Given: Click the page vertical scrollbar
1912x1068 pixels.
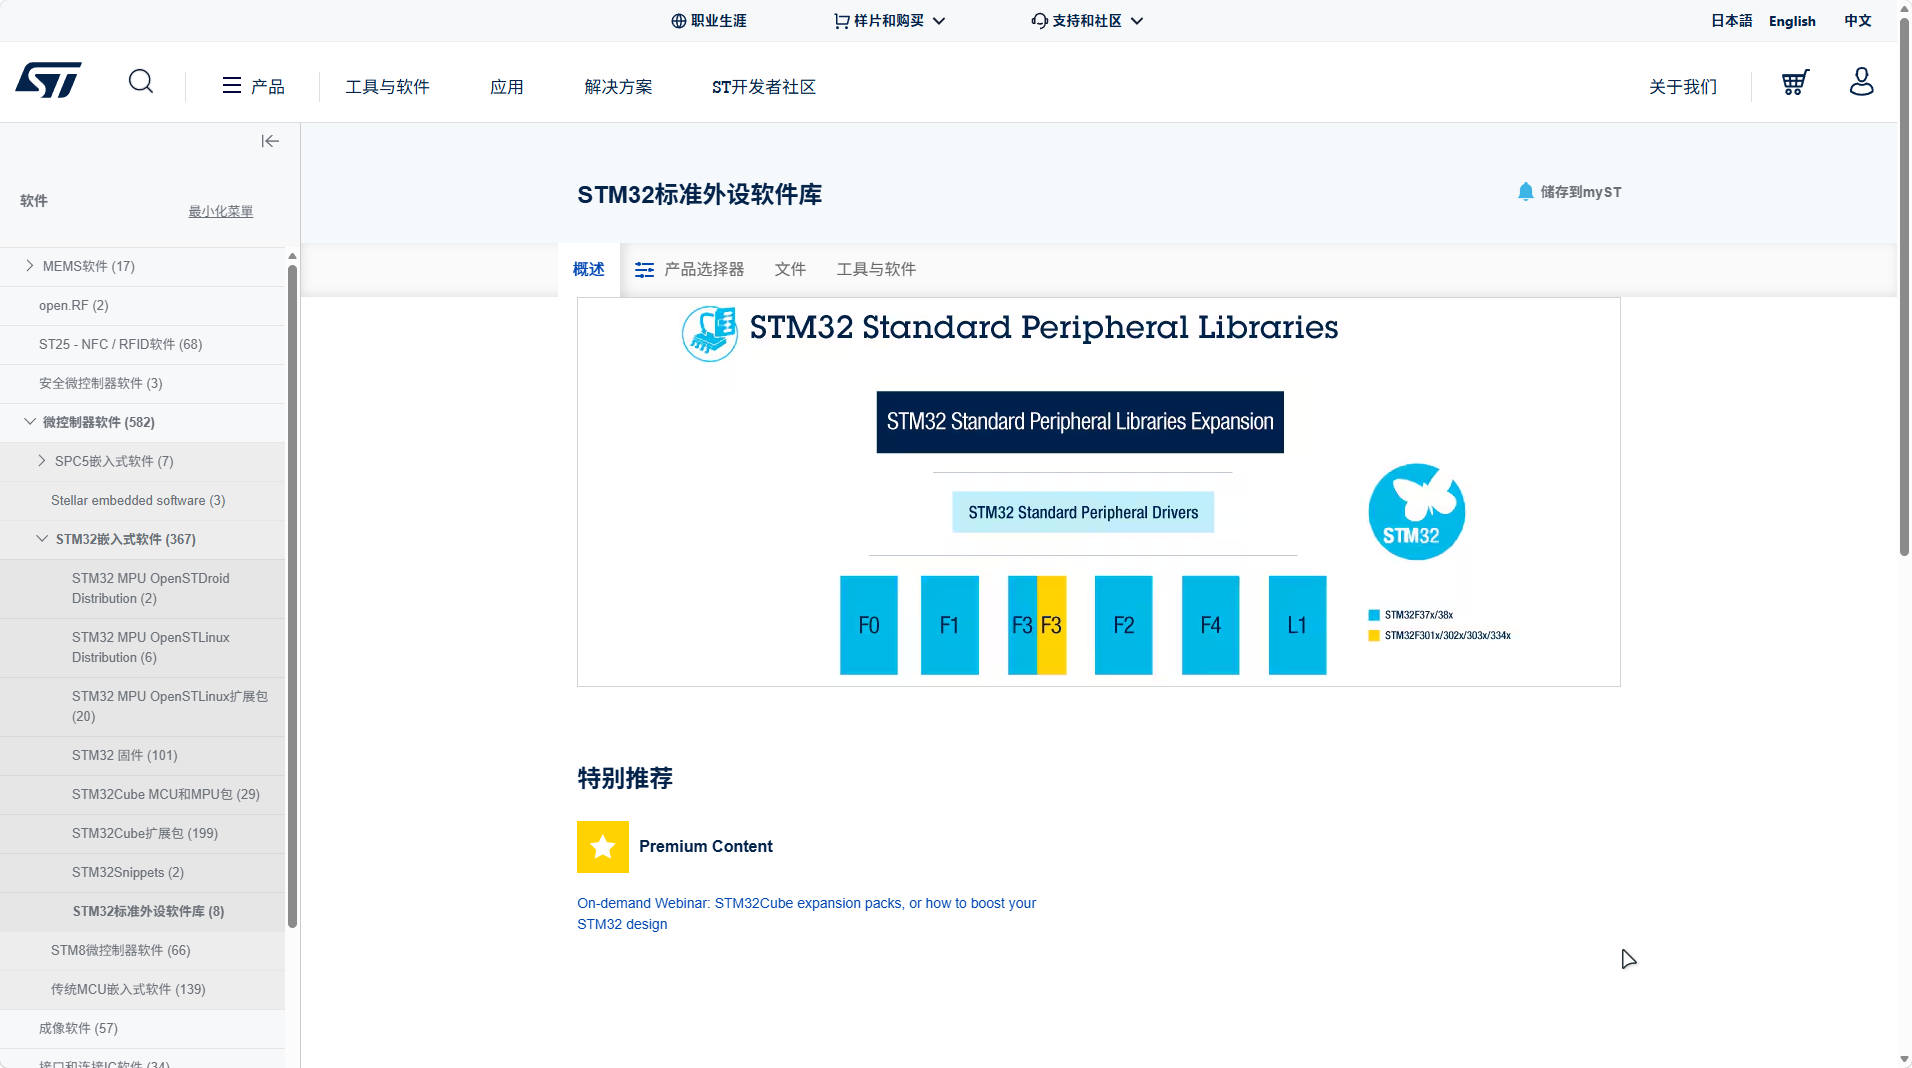Looking at the screenshot, I should point(1904,285).
